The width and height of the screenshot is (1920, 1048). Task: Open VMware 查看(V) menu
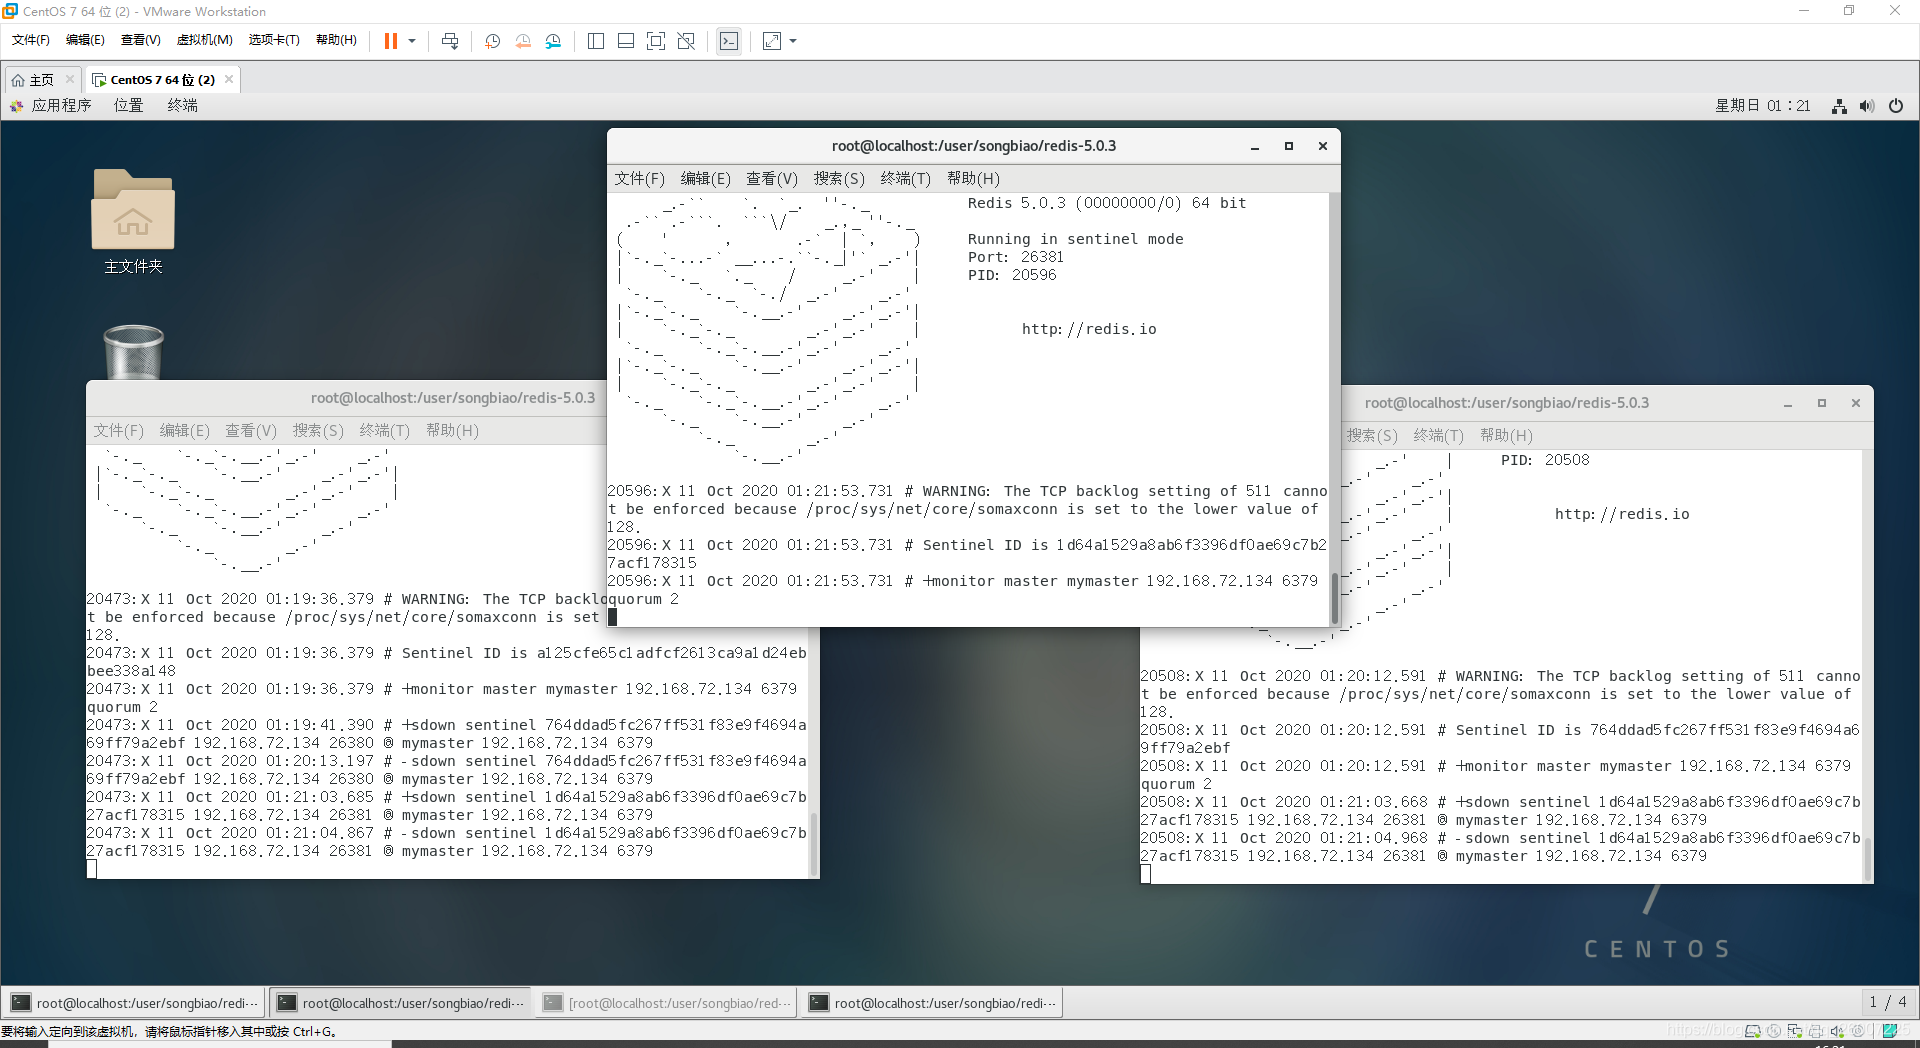pos(141,40)
